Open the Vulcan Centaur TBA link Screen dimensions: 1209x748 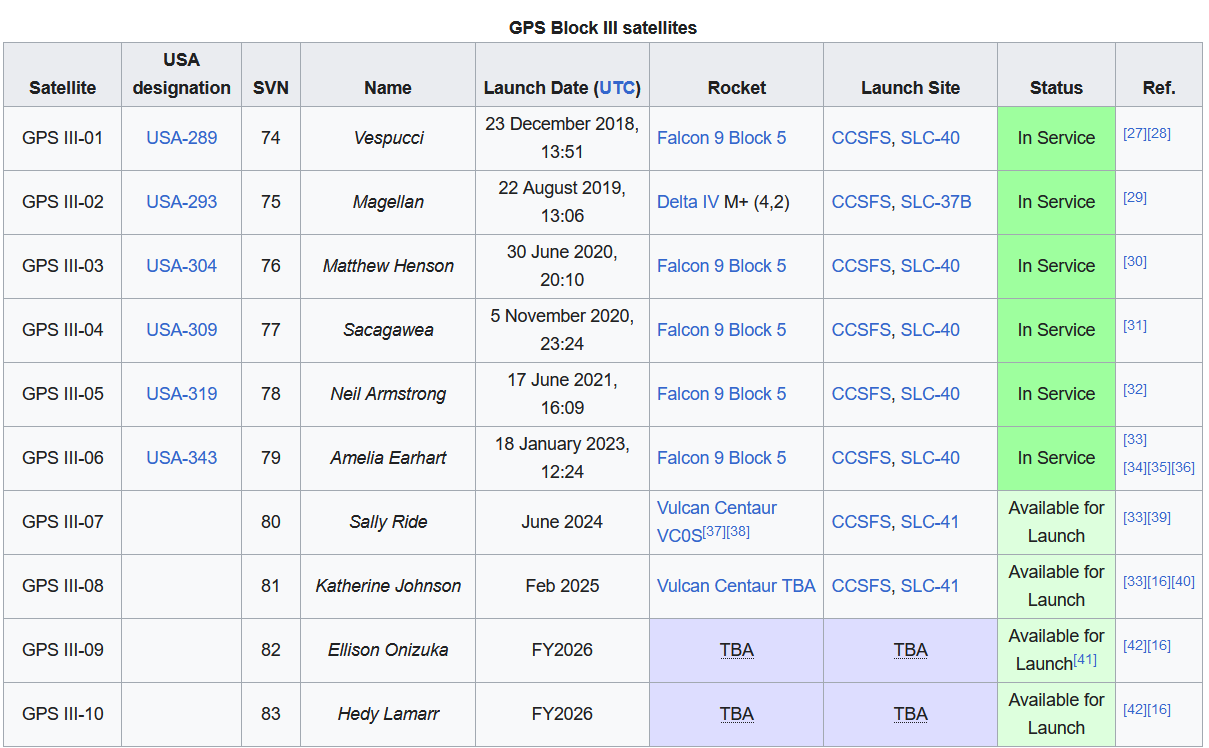click(x=736, y=586)
